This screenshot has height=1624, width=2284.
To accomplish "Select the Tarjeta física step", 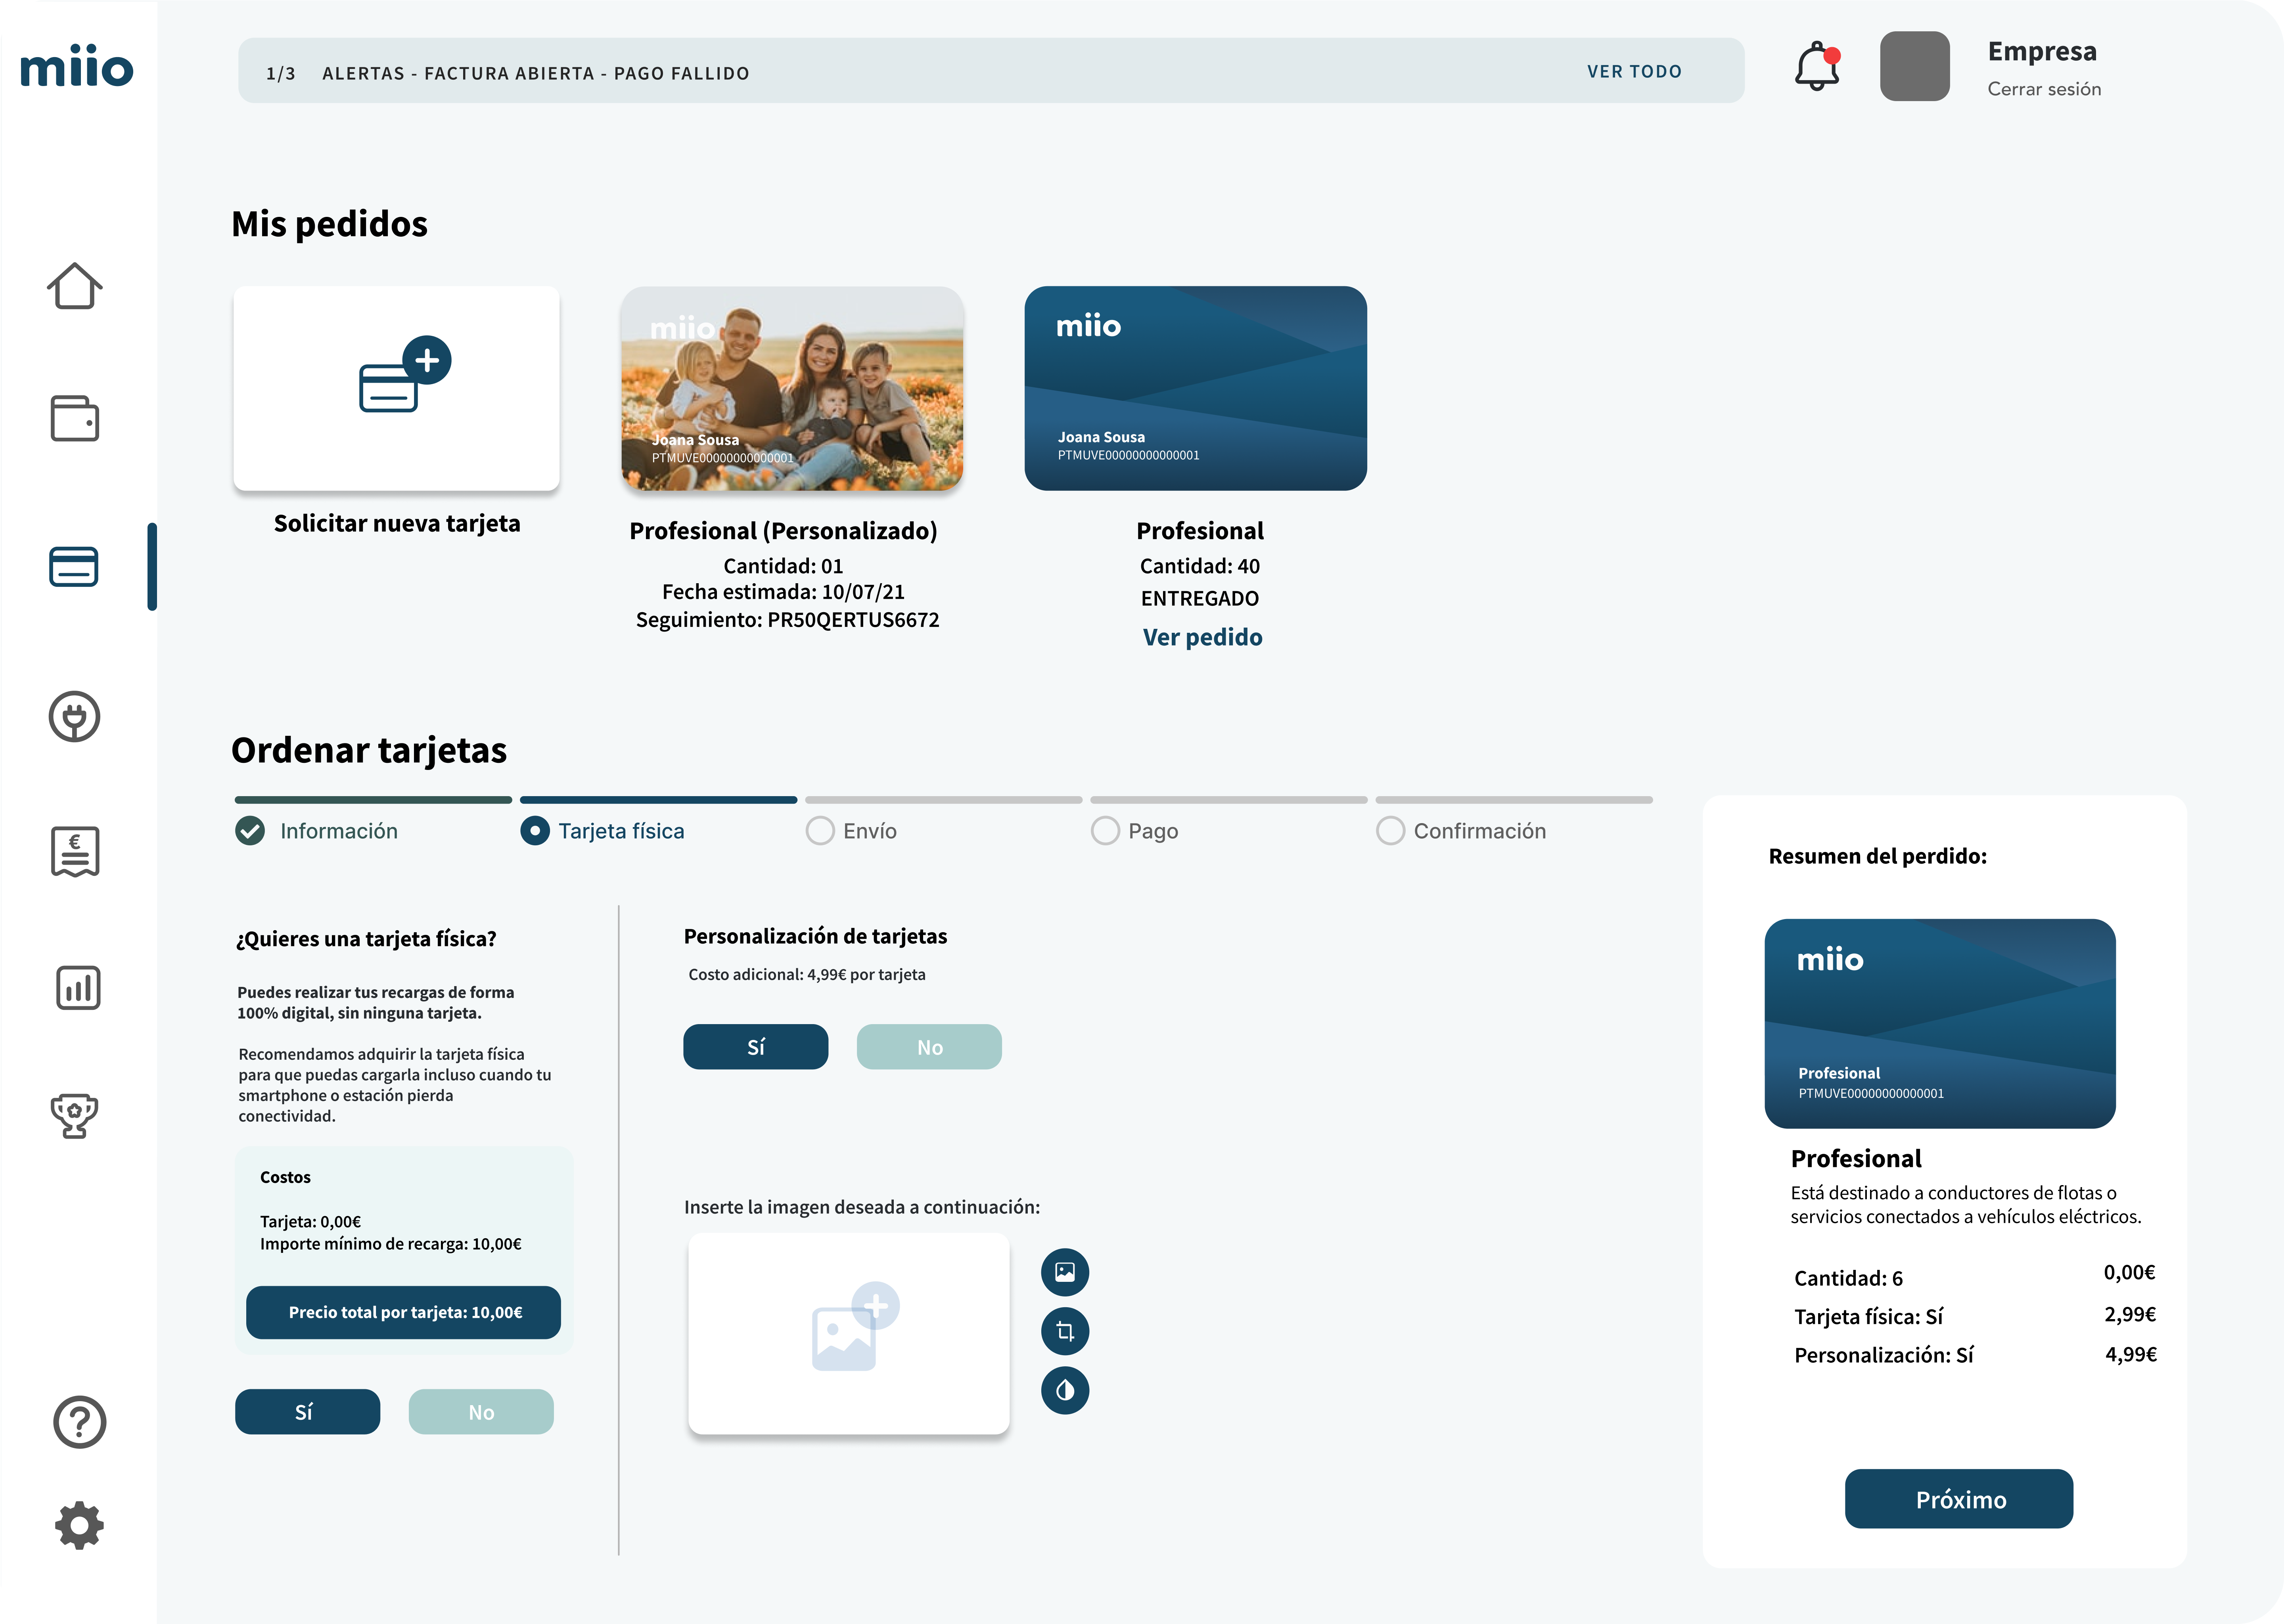I will 603,831.
